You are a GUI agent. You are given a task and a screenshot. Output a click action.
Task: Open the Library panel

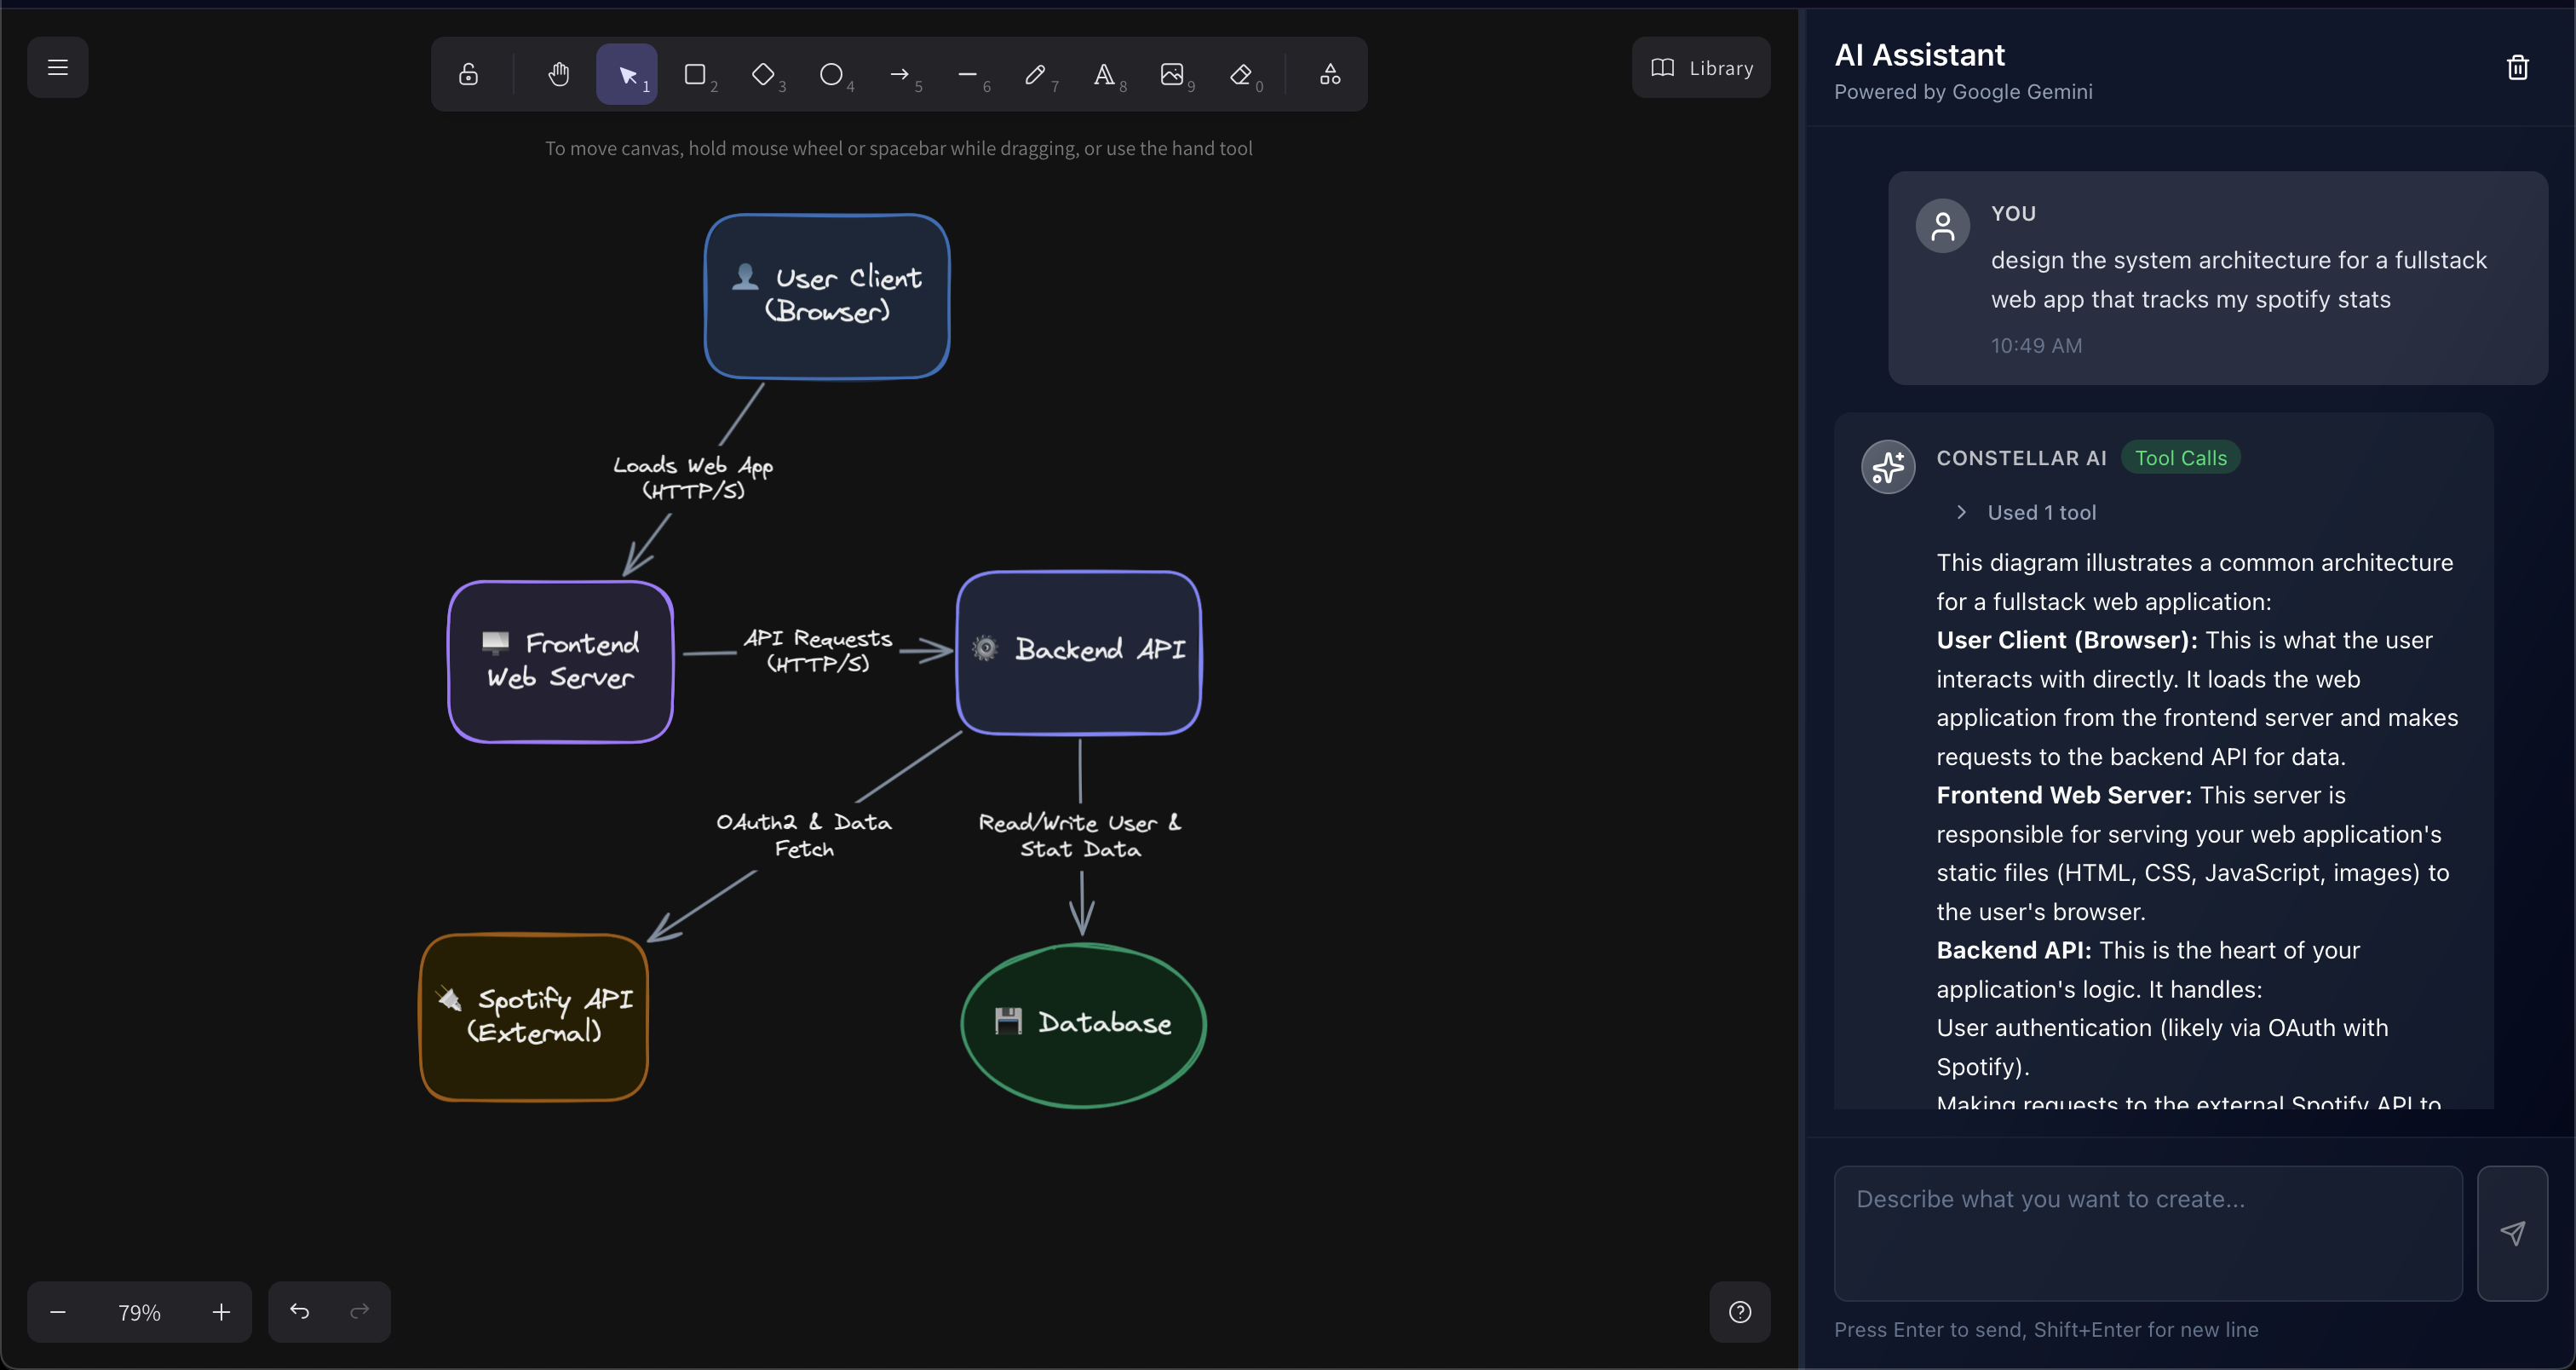(1701, 68)
